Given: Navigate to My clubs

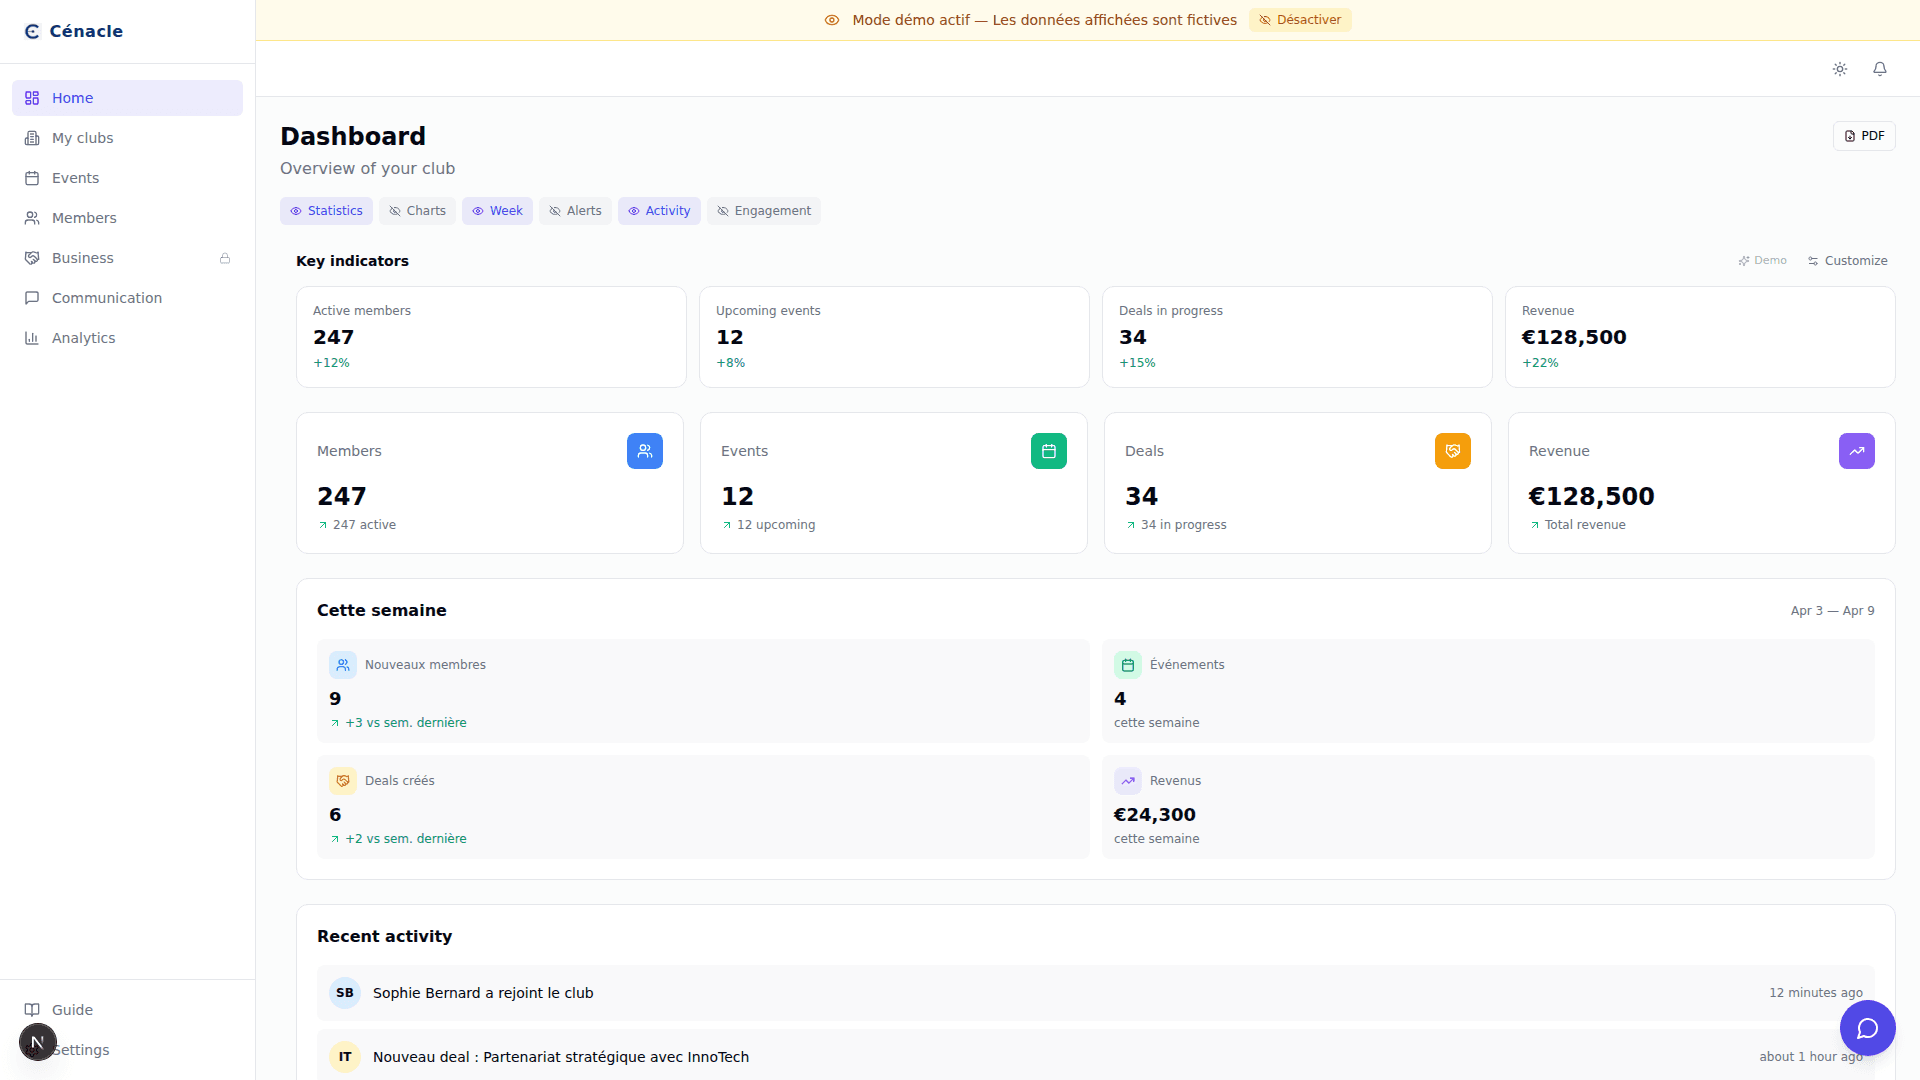Looking at the screenshot, I should [81, 137].
